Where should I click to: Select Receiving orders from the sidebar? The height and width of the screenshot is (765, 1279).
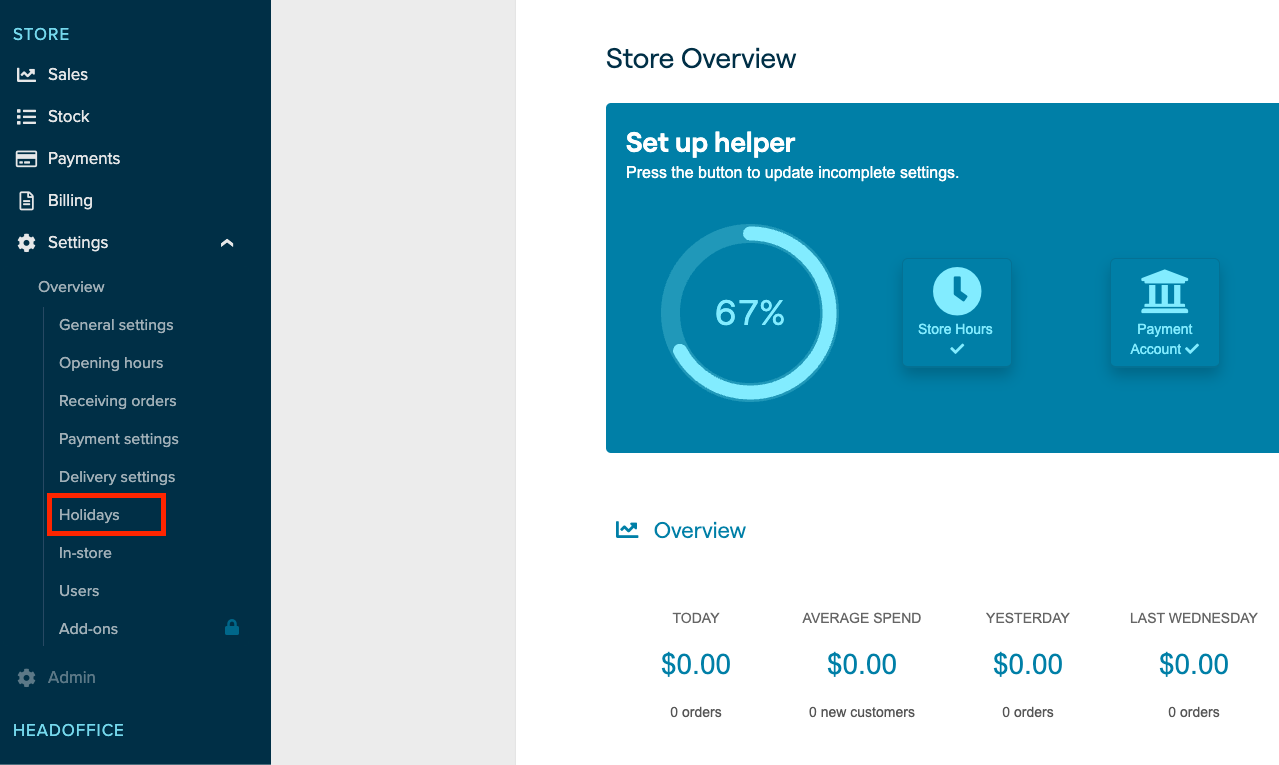(x=117, y=400)
